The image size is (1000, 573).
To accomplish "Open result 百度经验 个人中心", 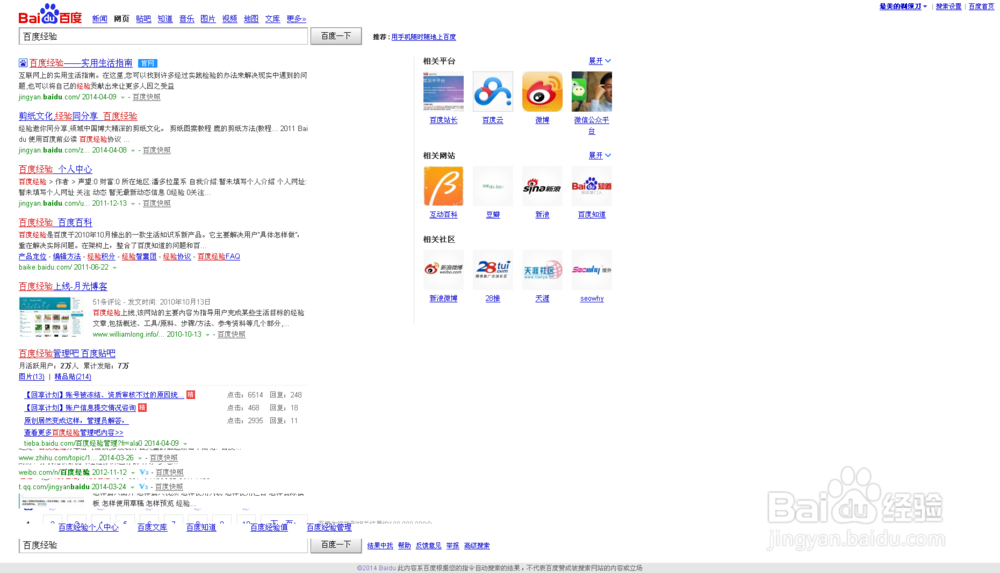I will pos(55,169).
